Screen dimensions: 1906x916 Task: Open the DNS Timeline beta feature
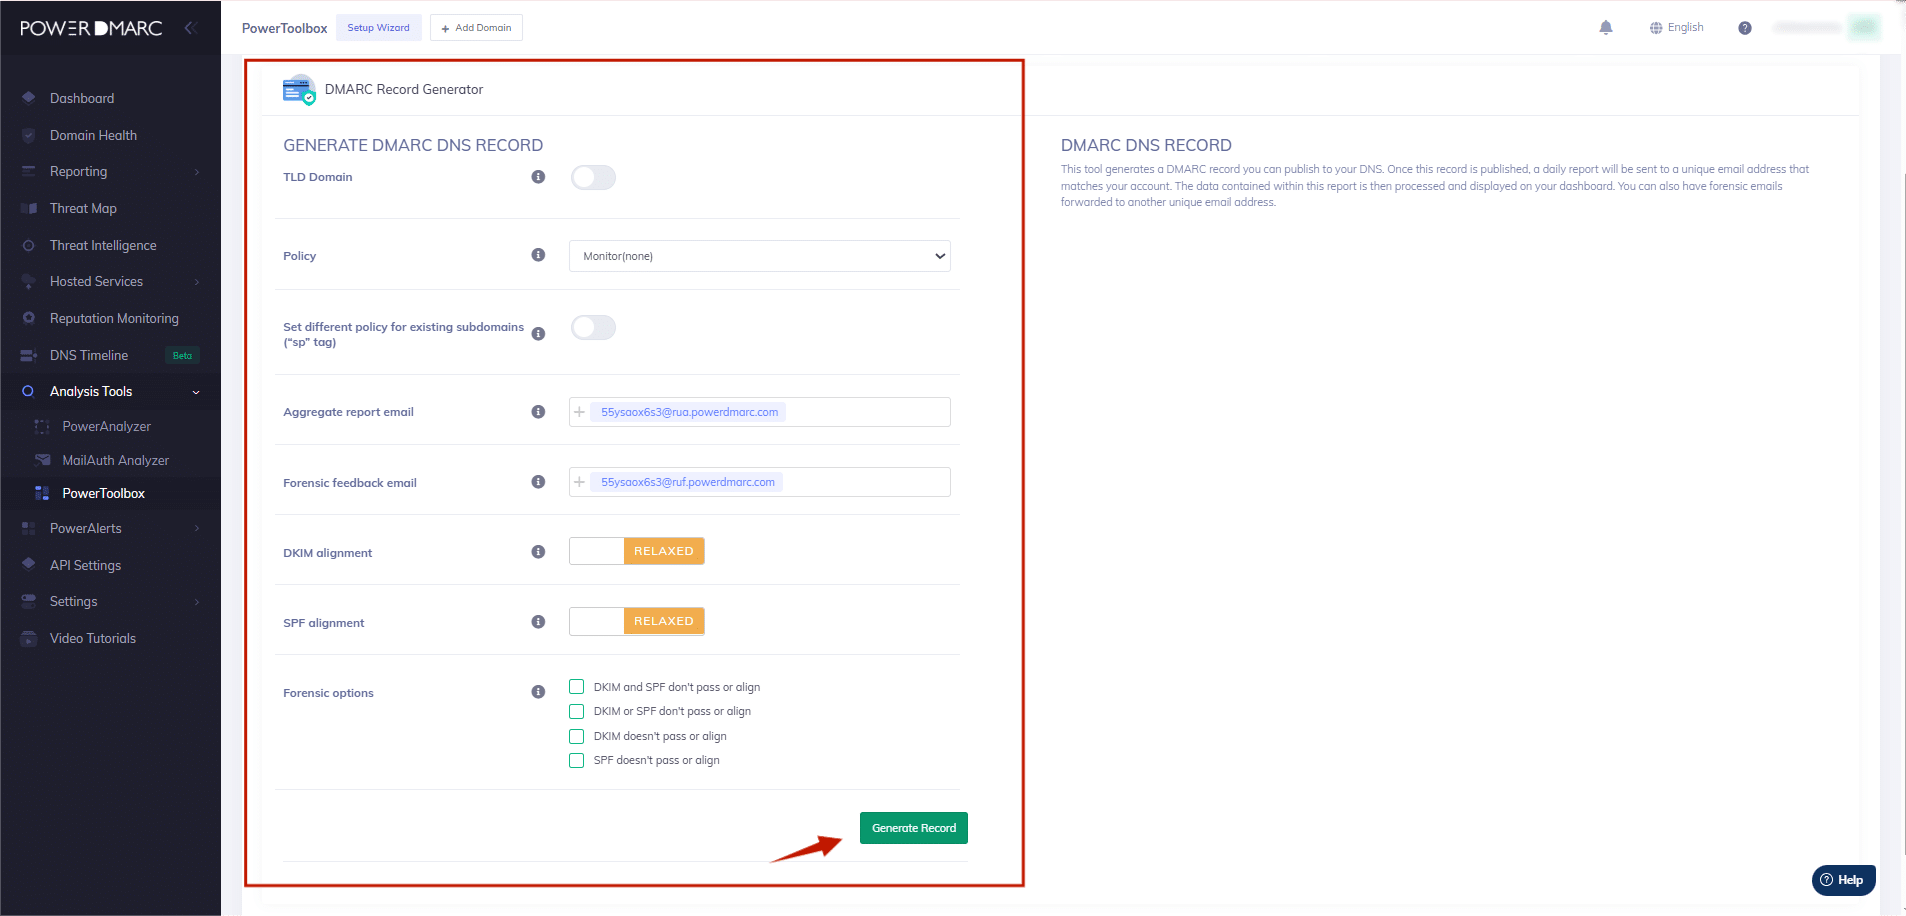coord(89,355)
